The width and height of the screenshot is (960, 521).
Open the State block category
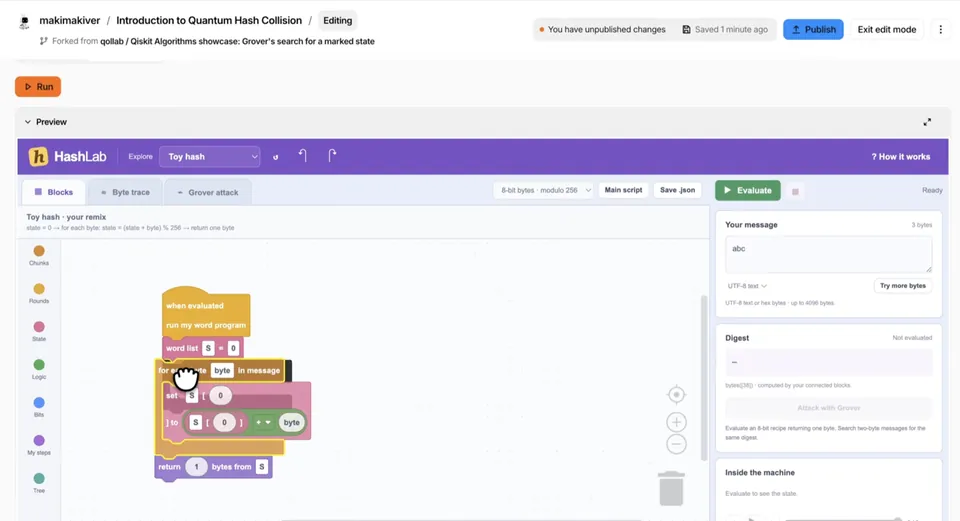coord(39,331)
